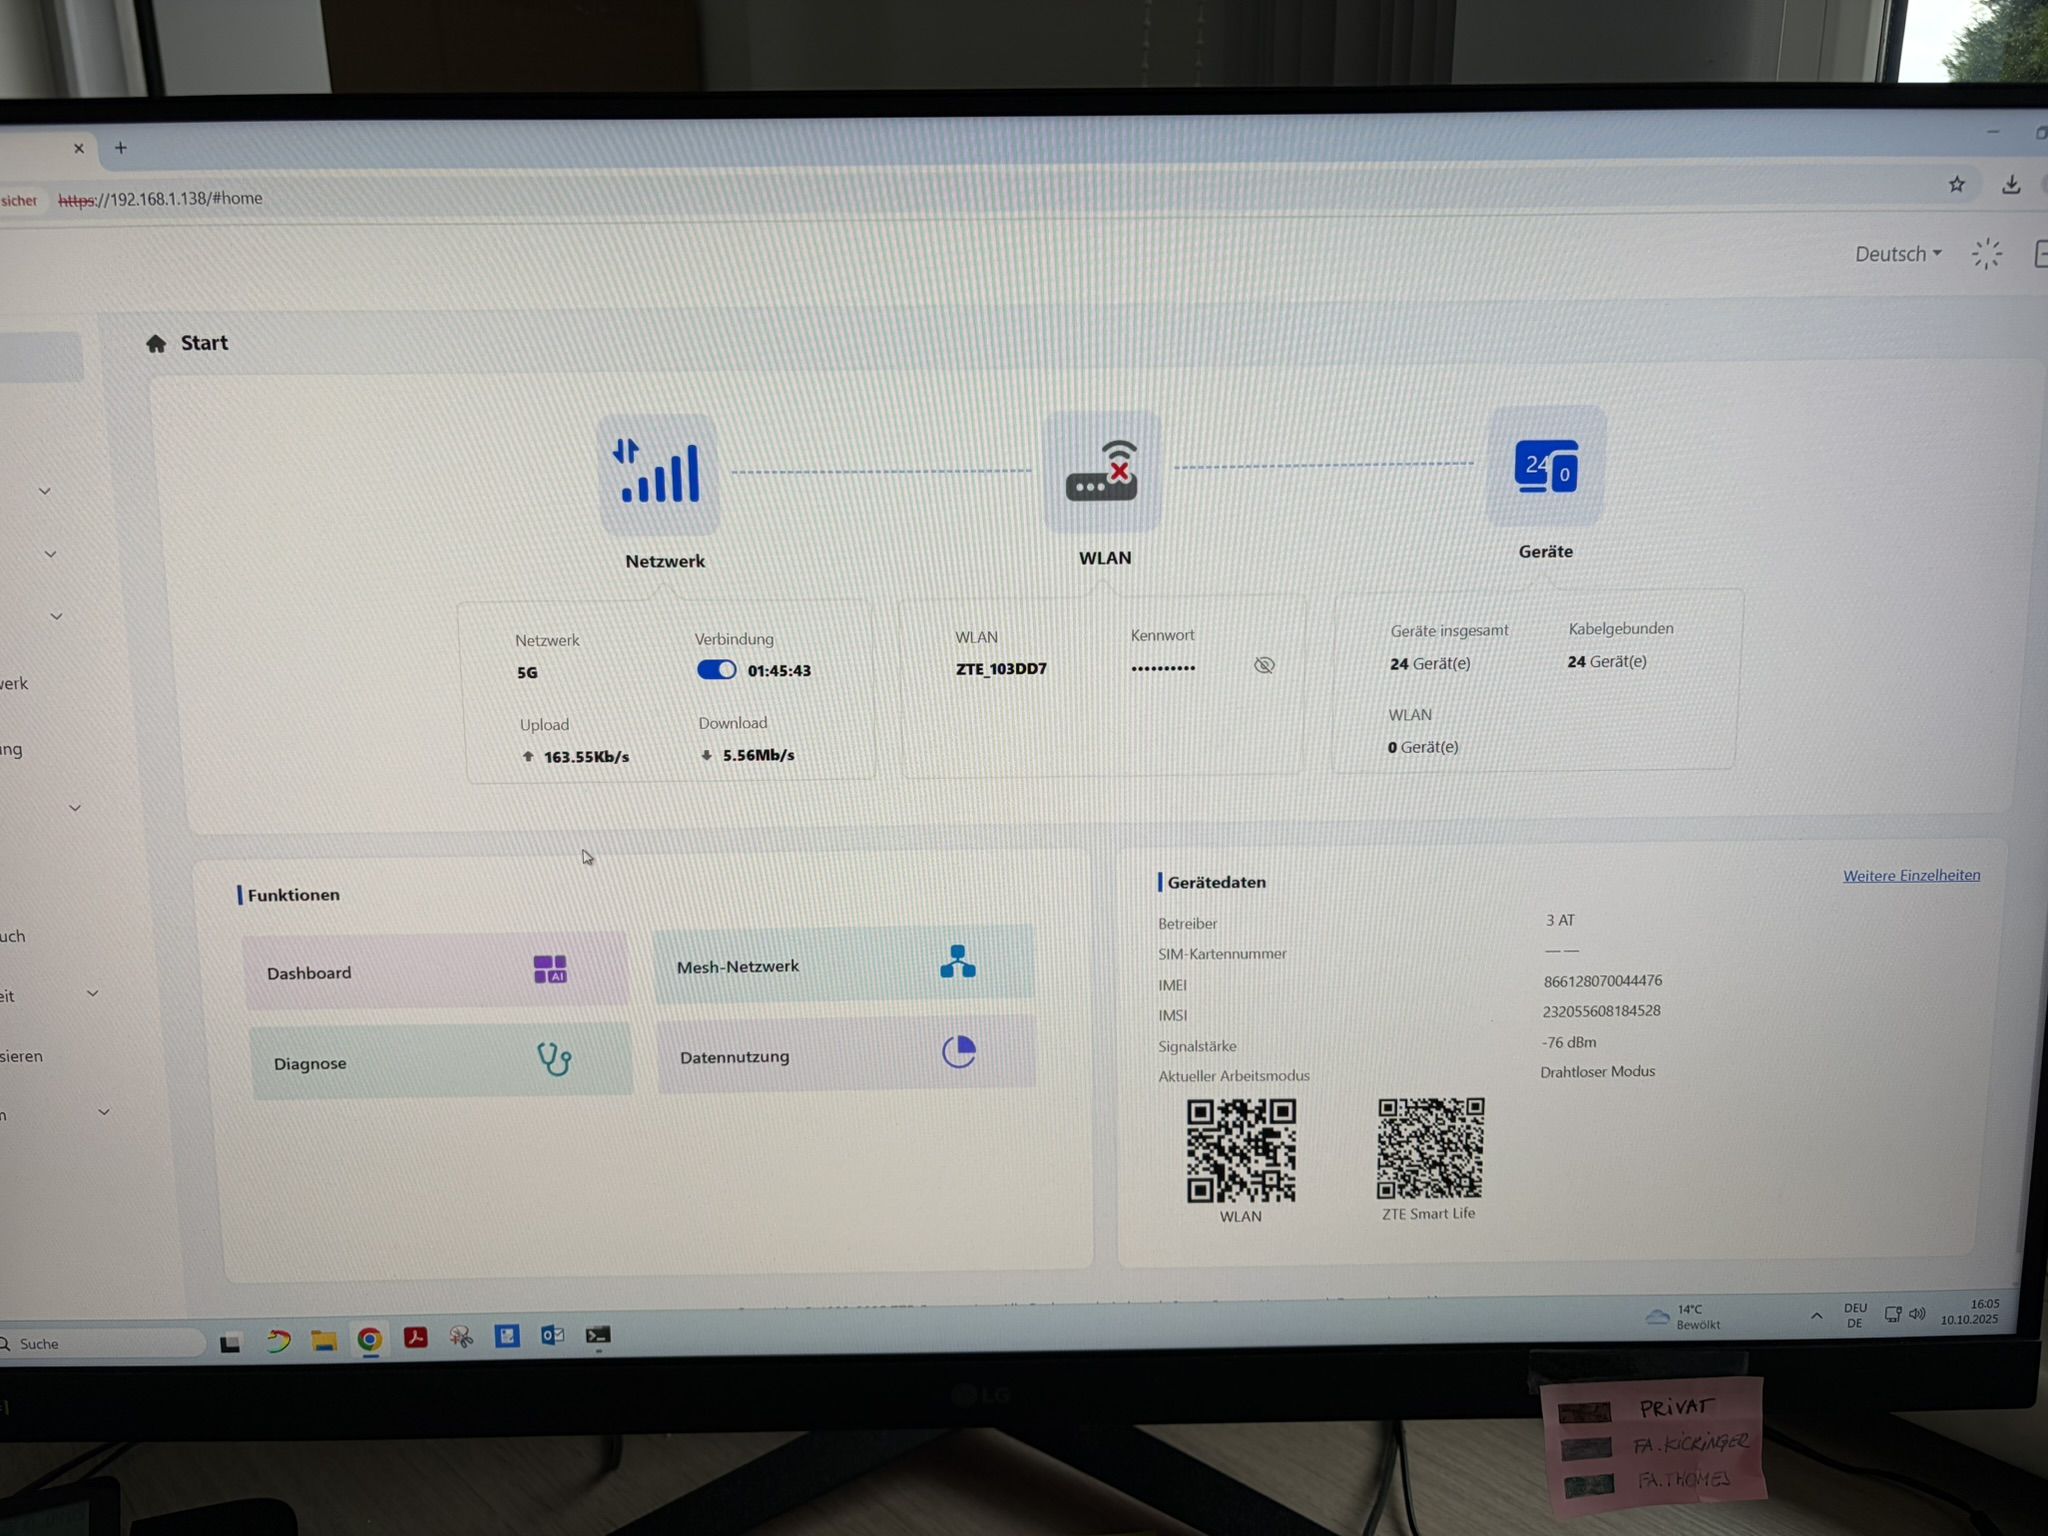Click the IMEI value 866128070044476

click(x=1603, y=981)
